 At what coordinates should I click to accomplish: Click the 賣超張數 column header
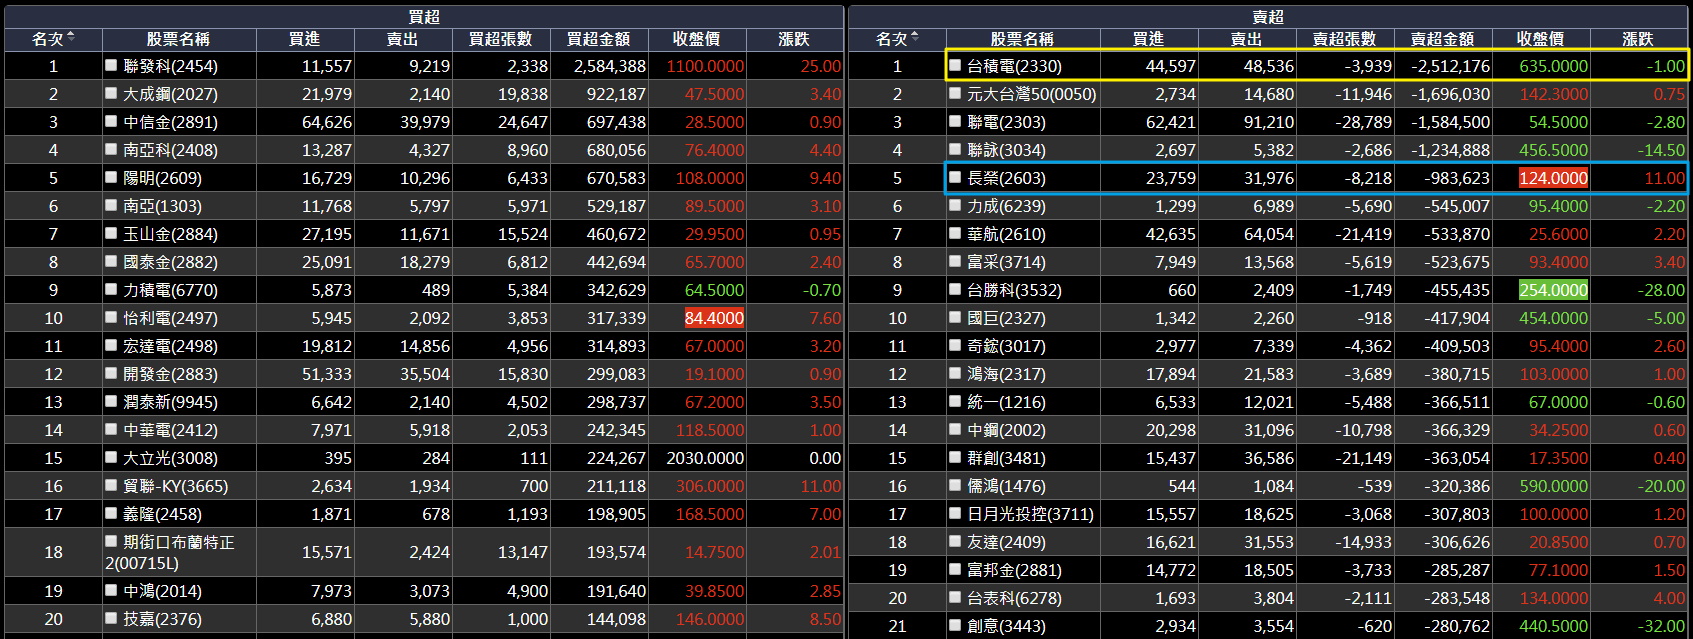point(1344,39)
